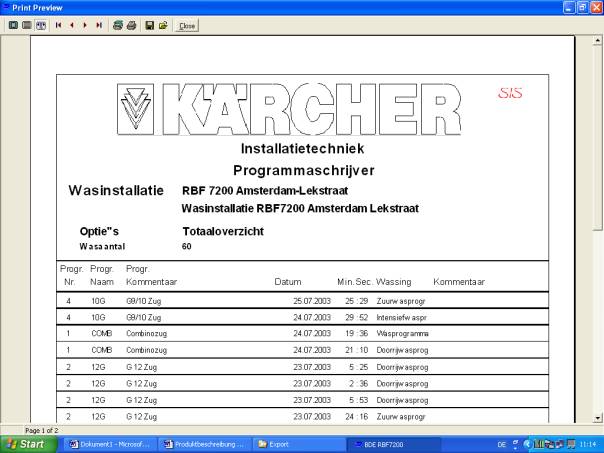Click the Wasaantal value 60
Image resolution: width=604 pixels, height=453 pixels.
pyautogui.click(x=186, y=247)
